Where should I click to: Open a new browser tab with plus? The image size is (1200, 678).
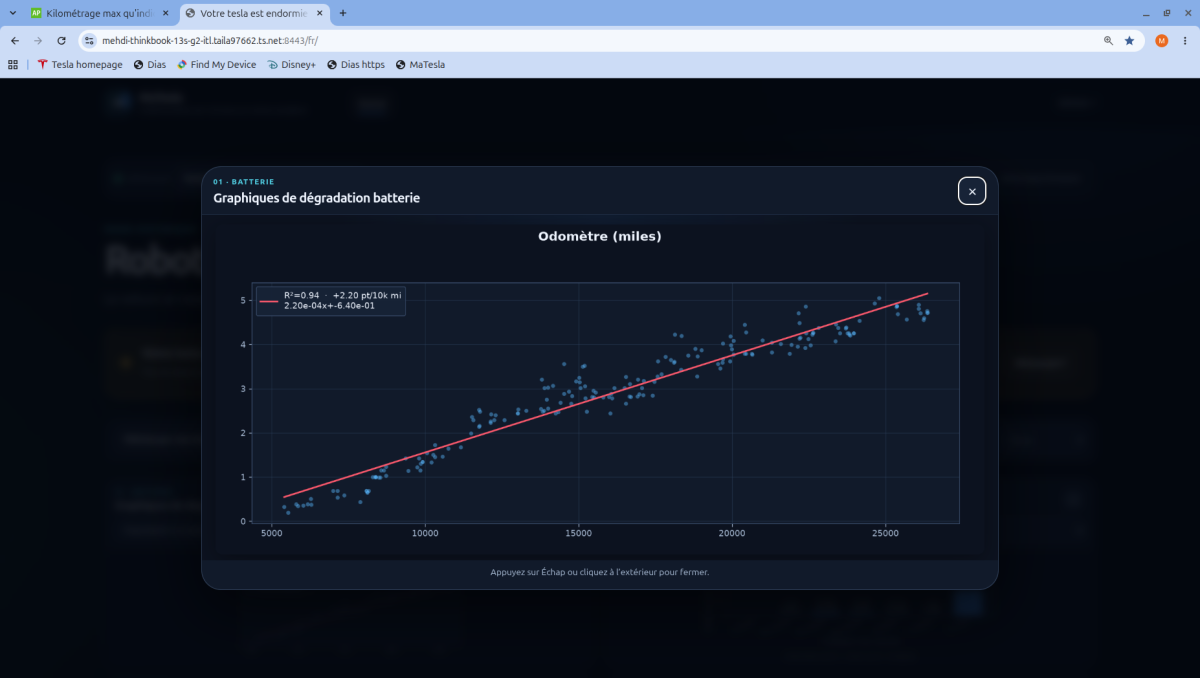343,13
